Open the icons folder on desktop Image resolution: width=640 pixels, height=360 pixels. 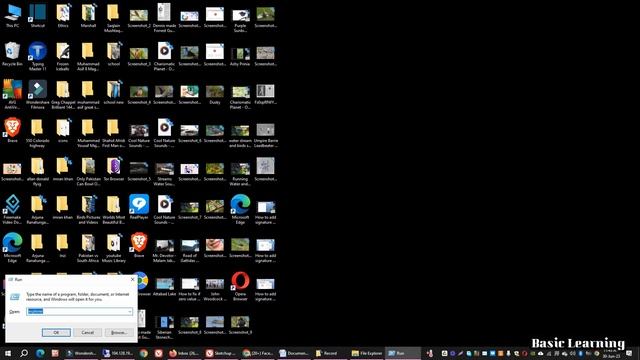point(63,131)
